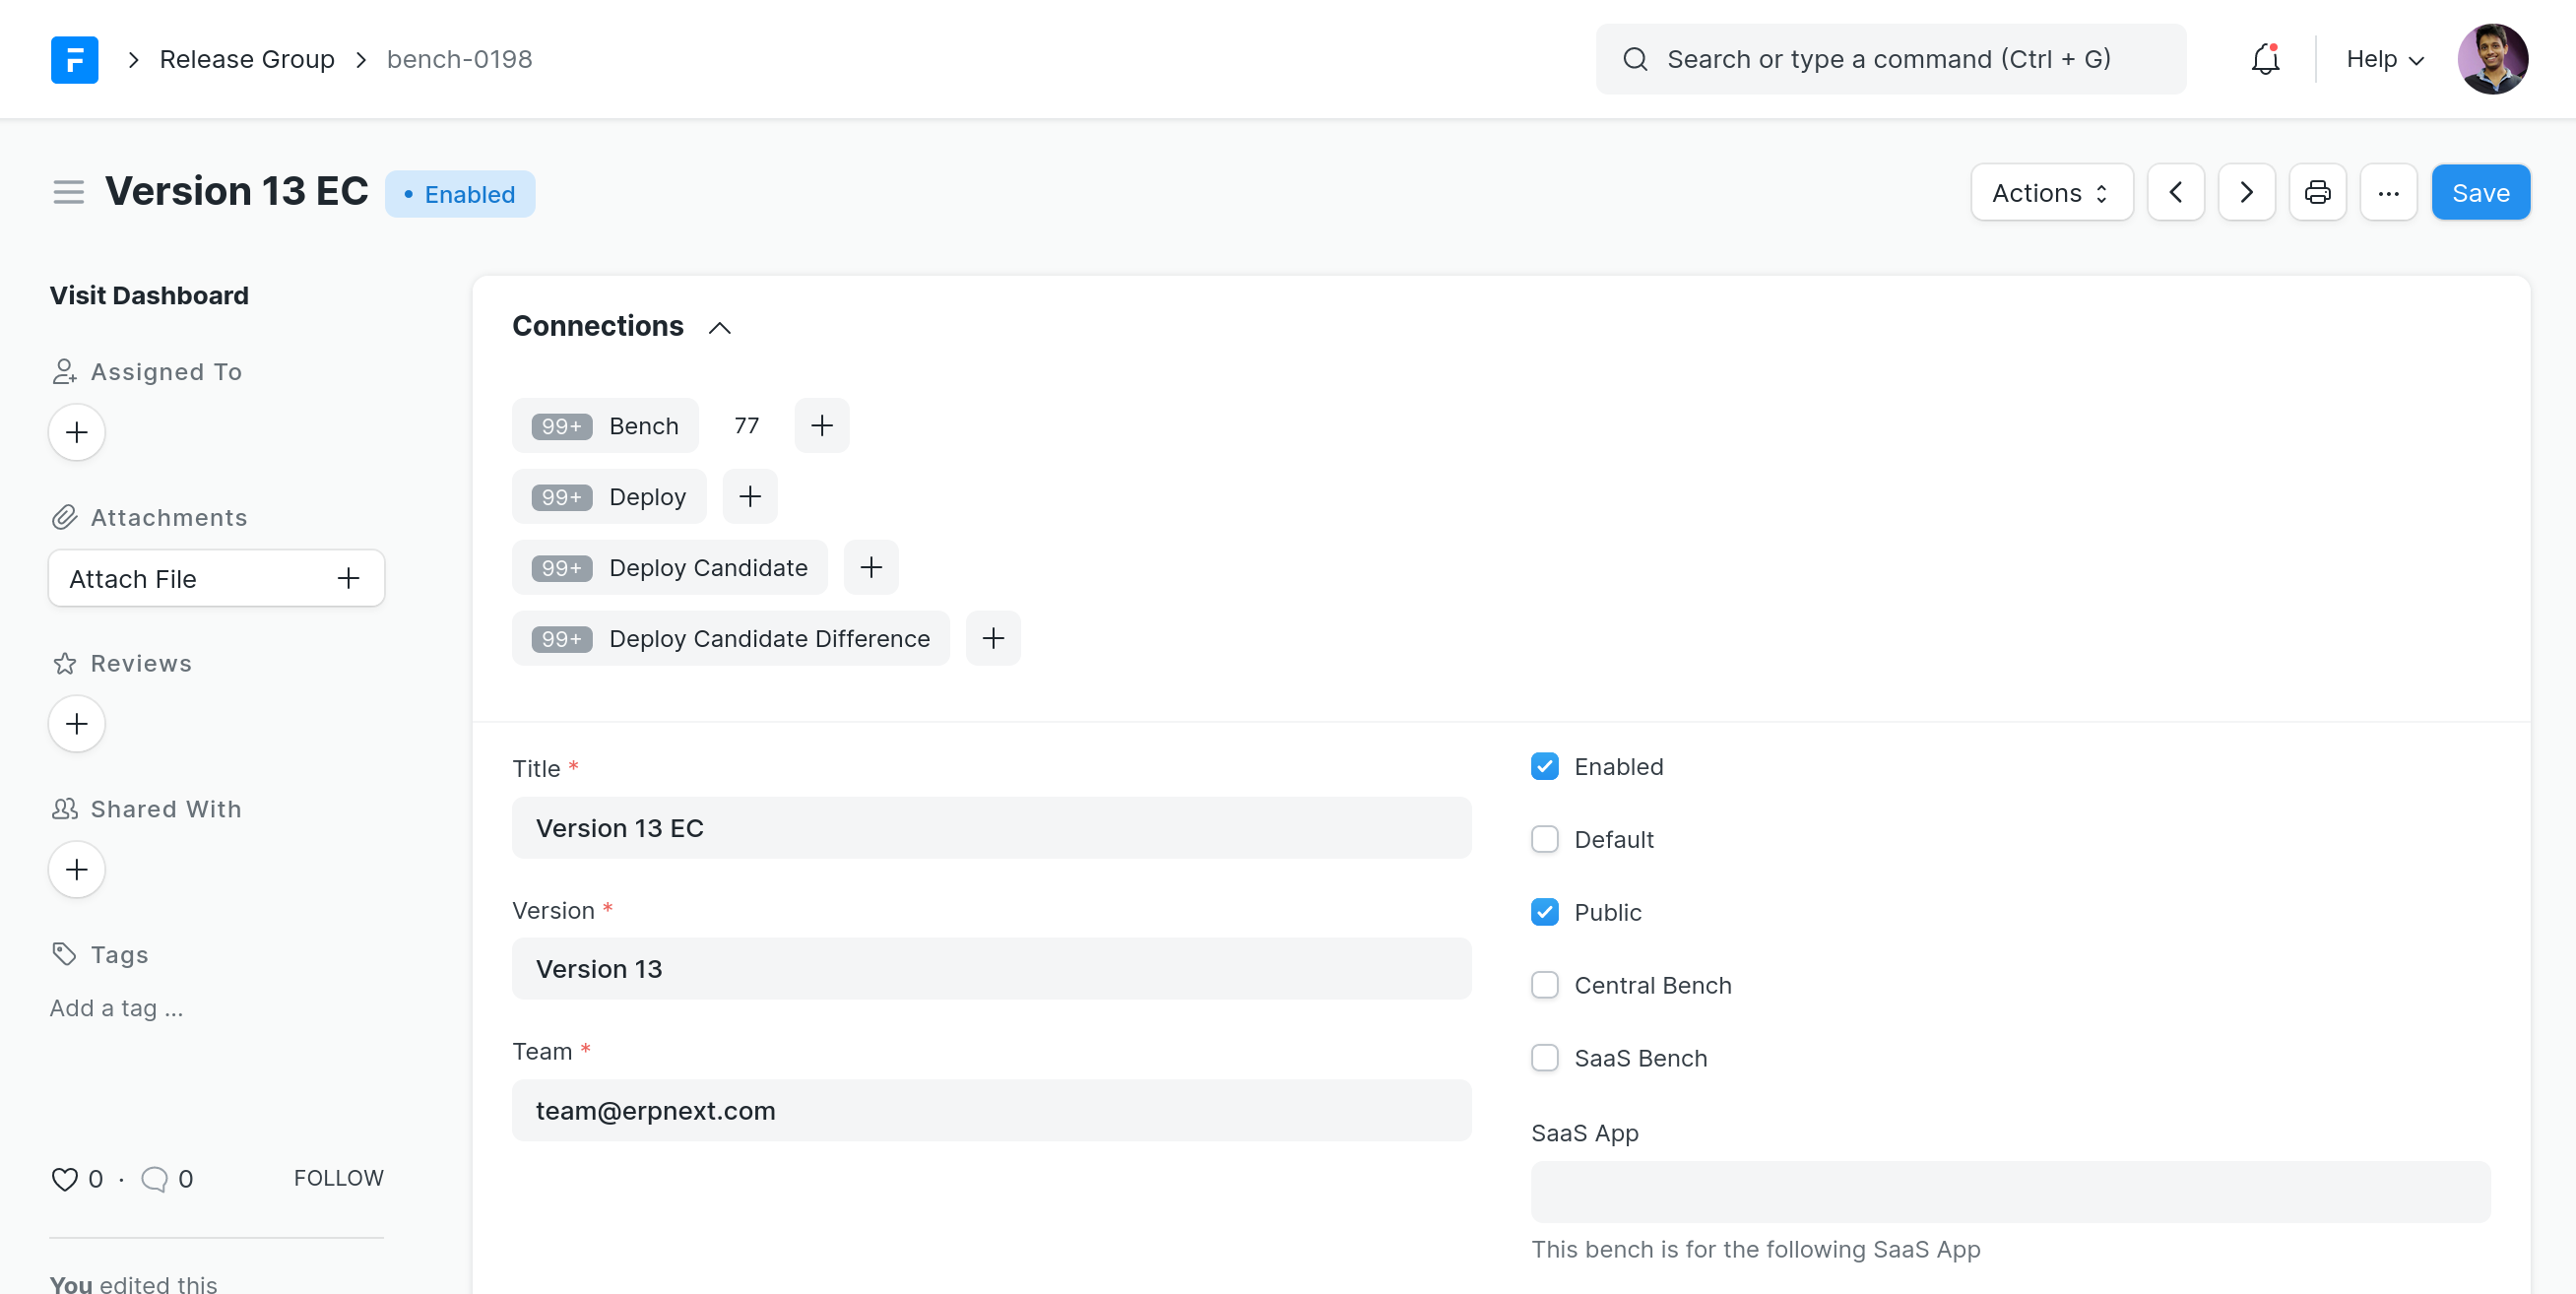
Task: Like this document heart icon
Action: tap(64, 1179)
